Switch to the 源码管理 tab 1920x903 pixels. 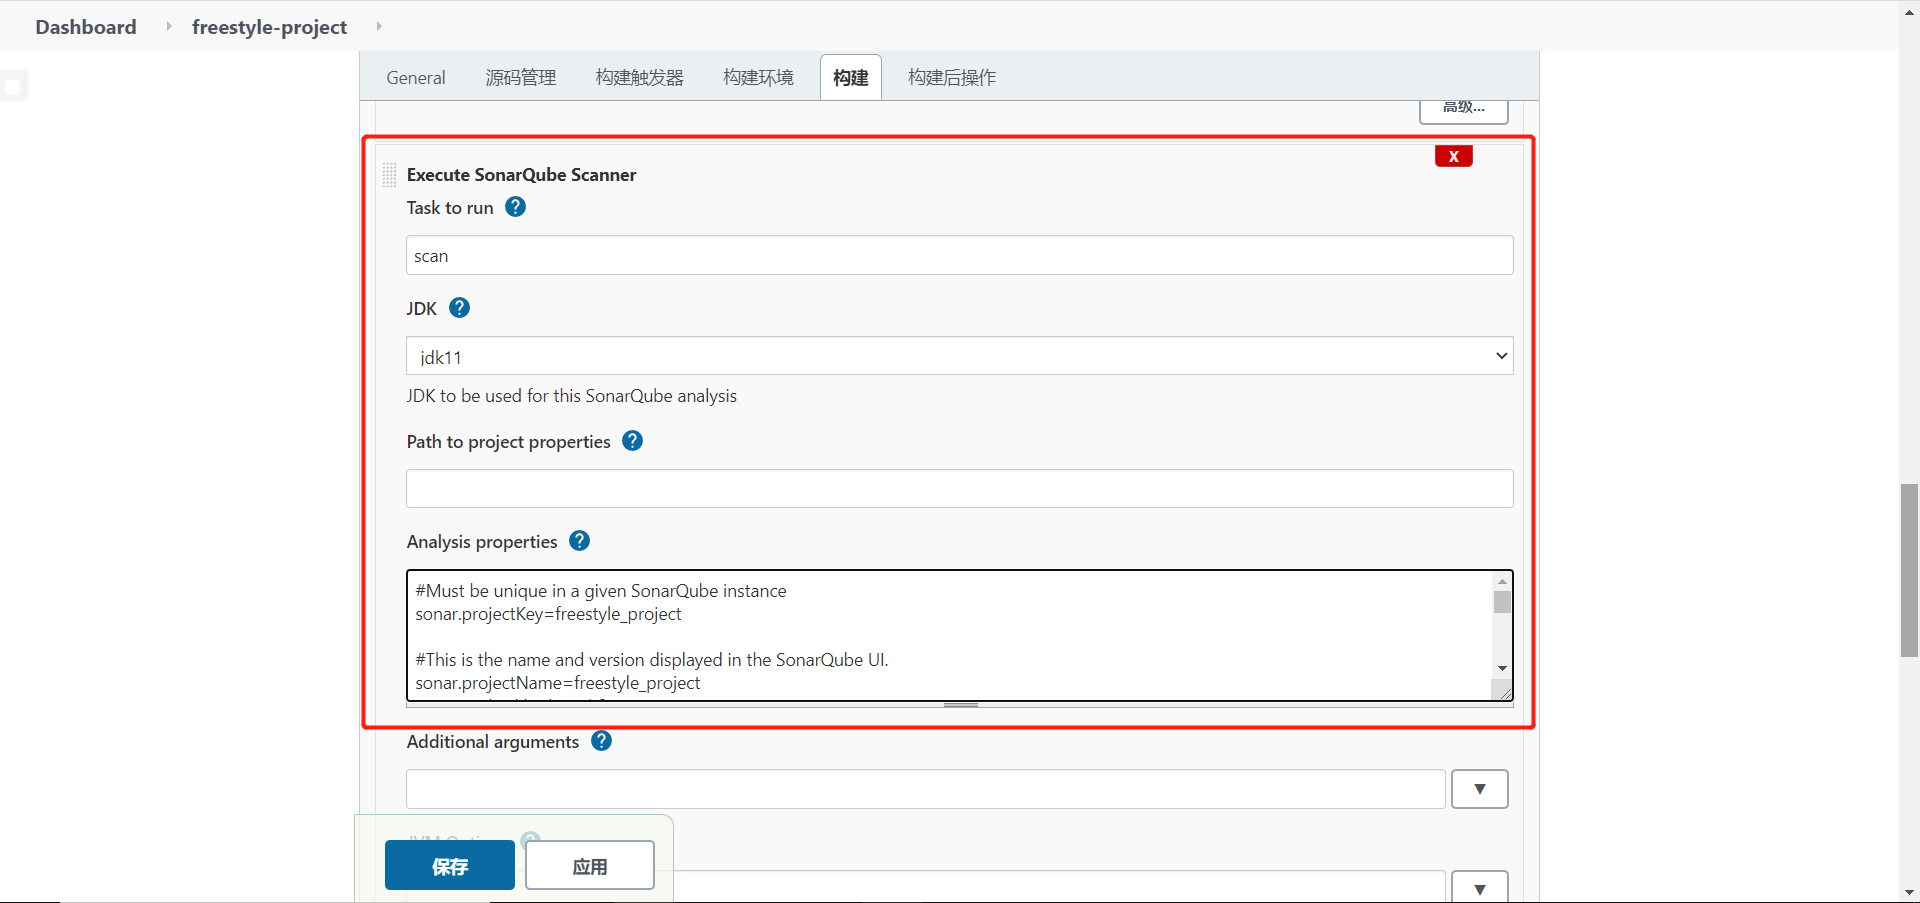click(x=521, y=77)
